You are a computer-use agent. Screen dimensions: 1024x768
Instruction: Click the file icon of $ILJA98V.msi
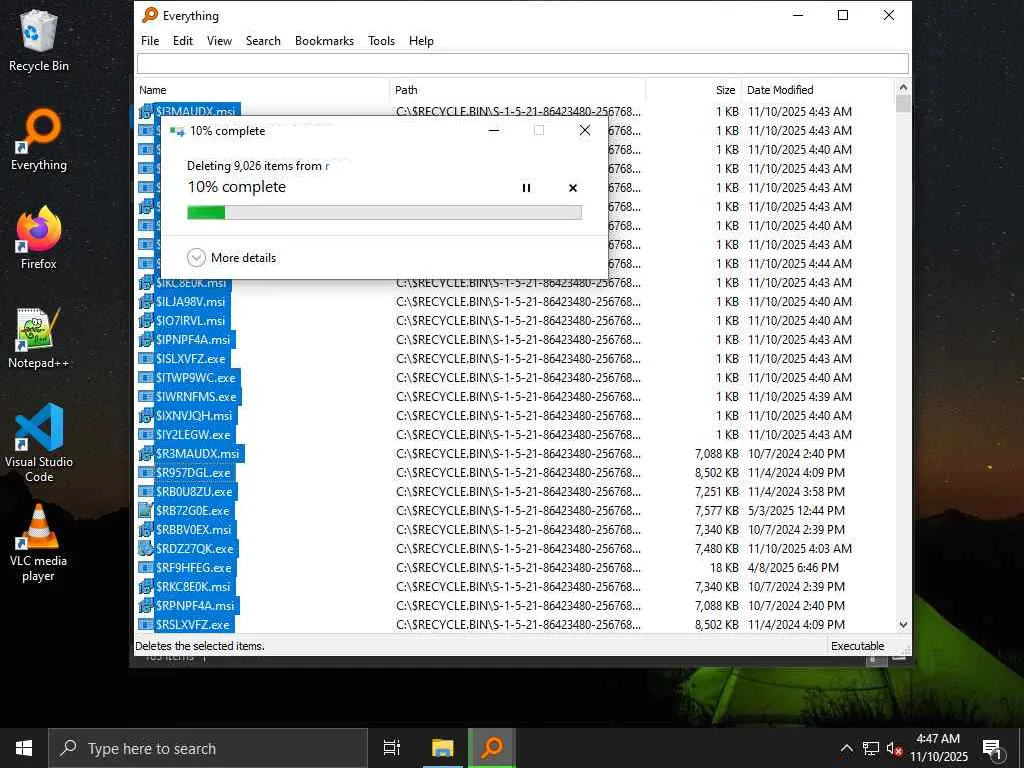click(146, 302)
